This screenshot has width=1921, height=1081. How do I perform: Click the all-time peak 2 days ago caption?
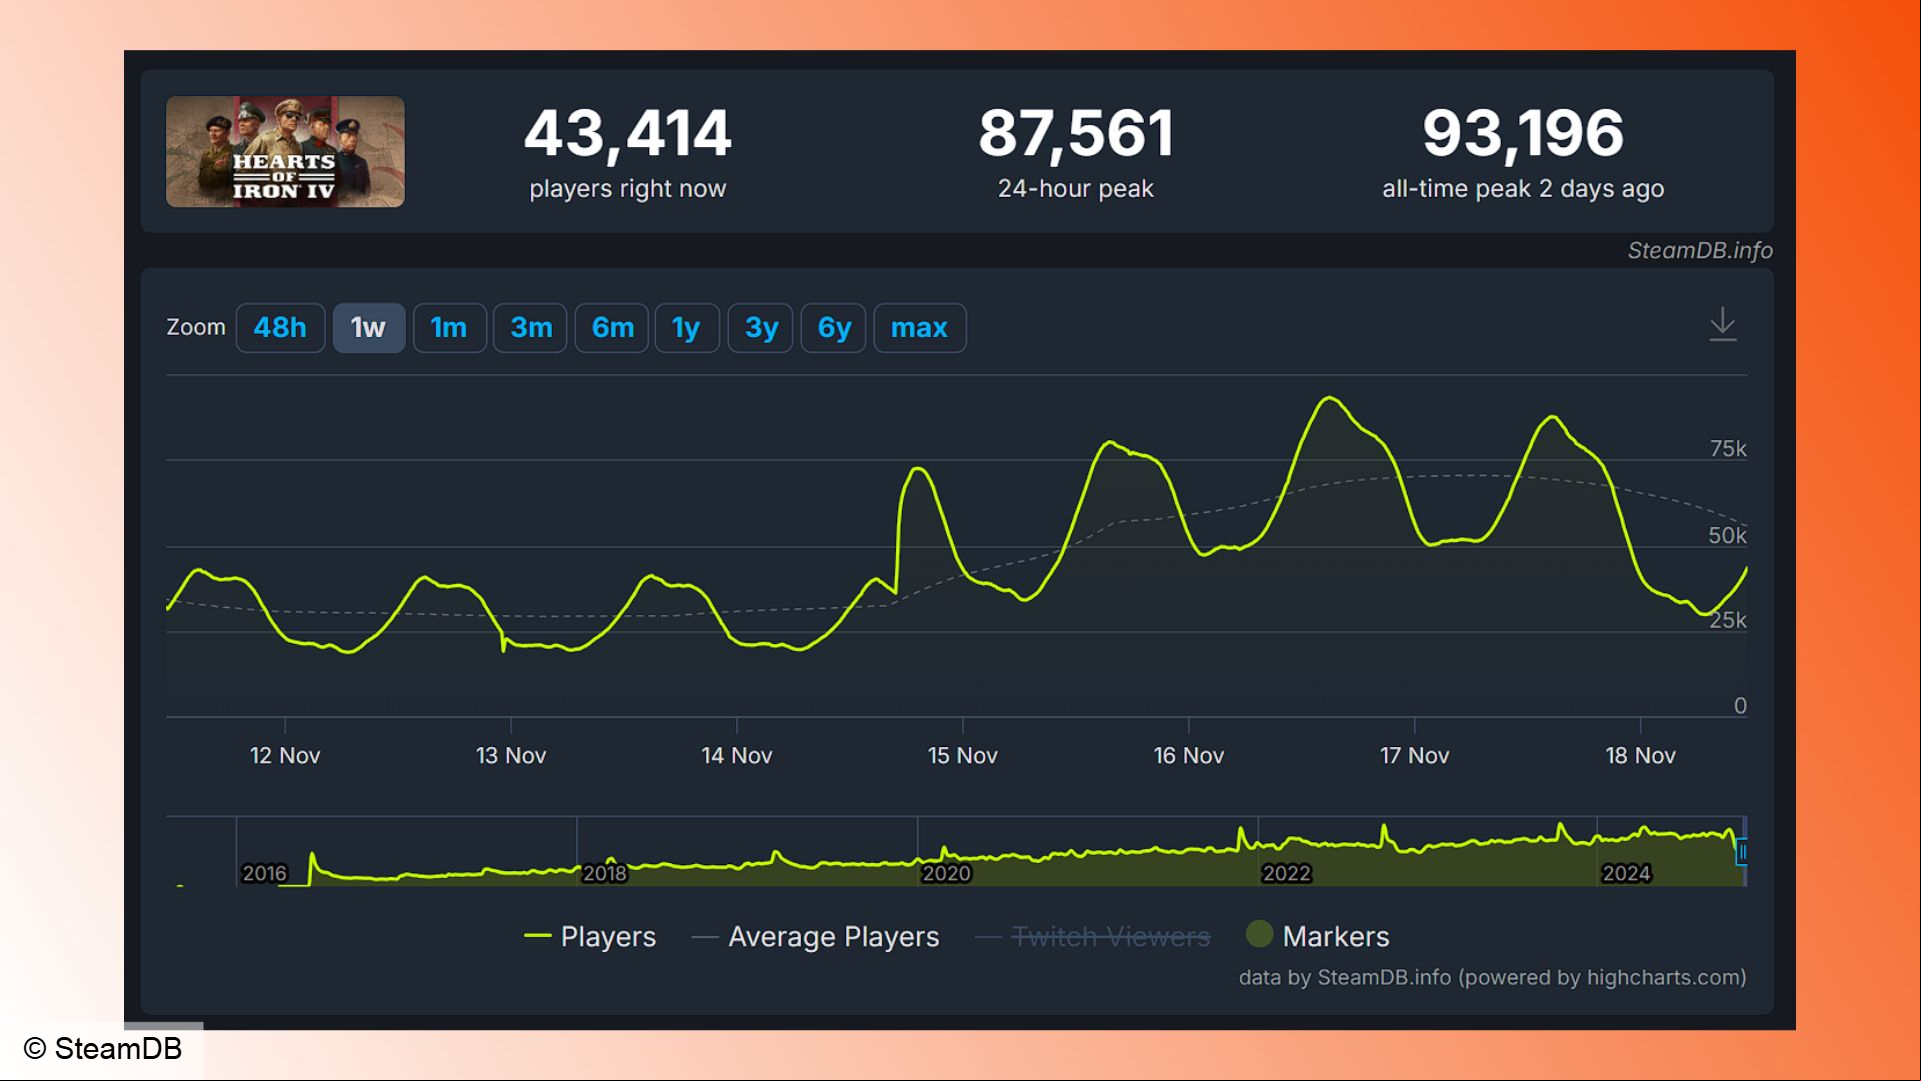1523,189
